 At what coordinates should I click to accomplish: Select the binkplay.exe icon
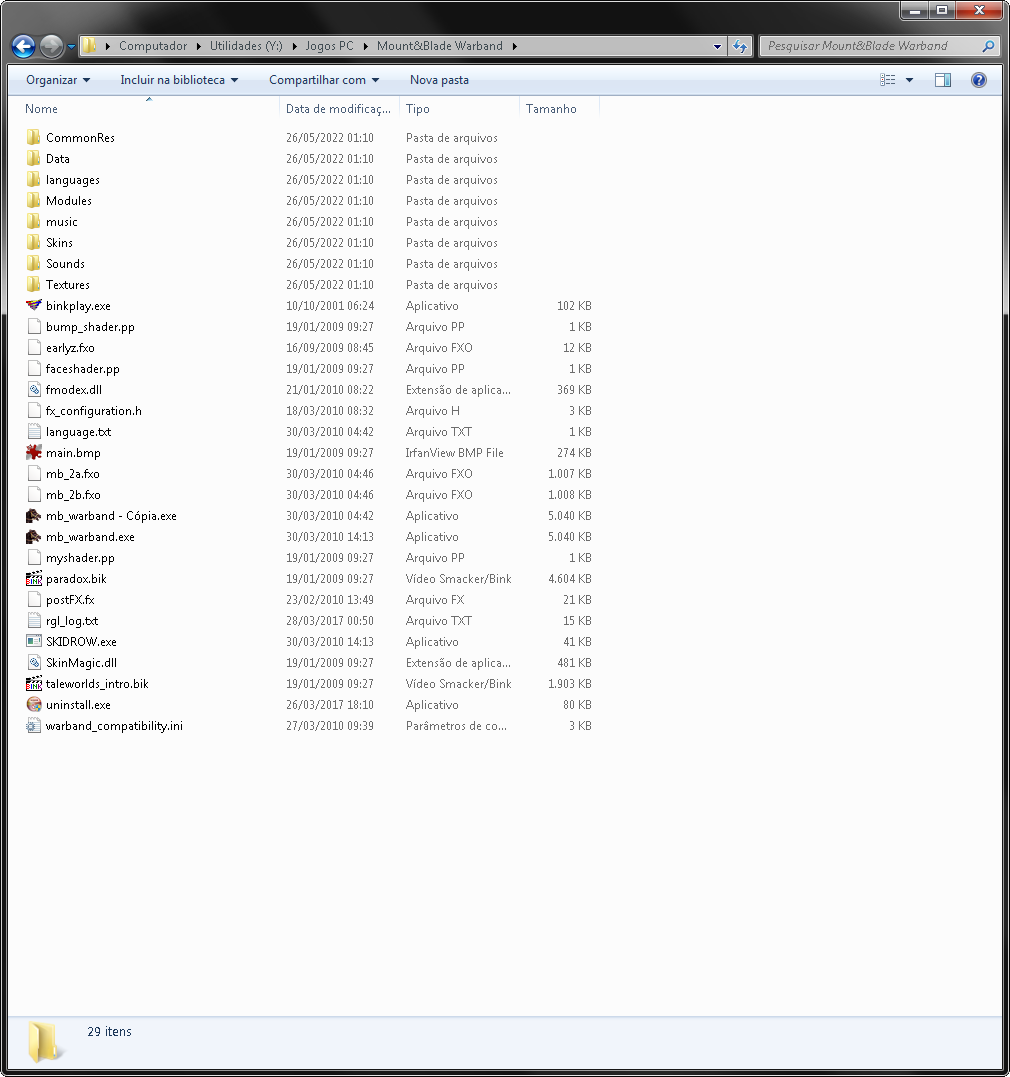(34, 306)
